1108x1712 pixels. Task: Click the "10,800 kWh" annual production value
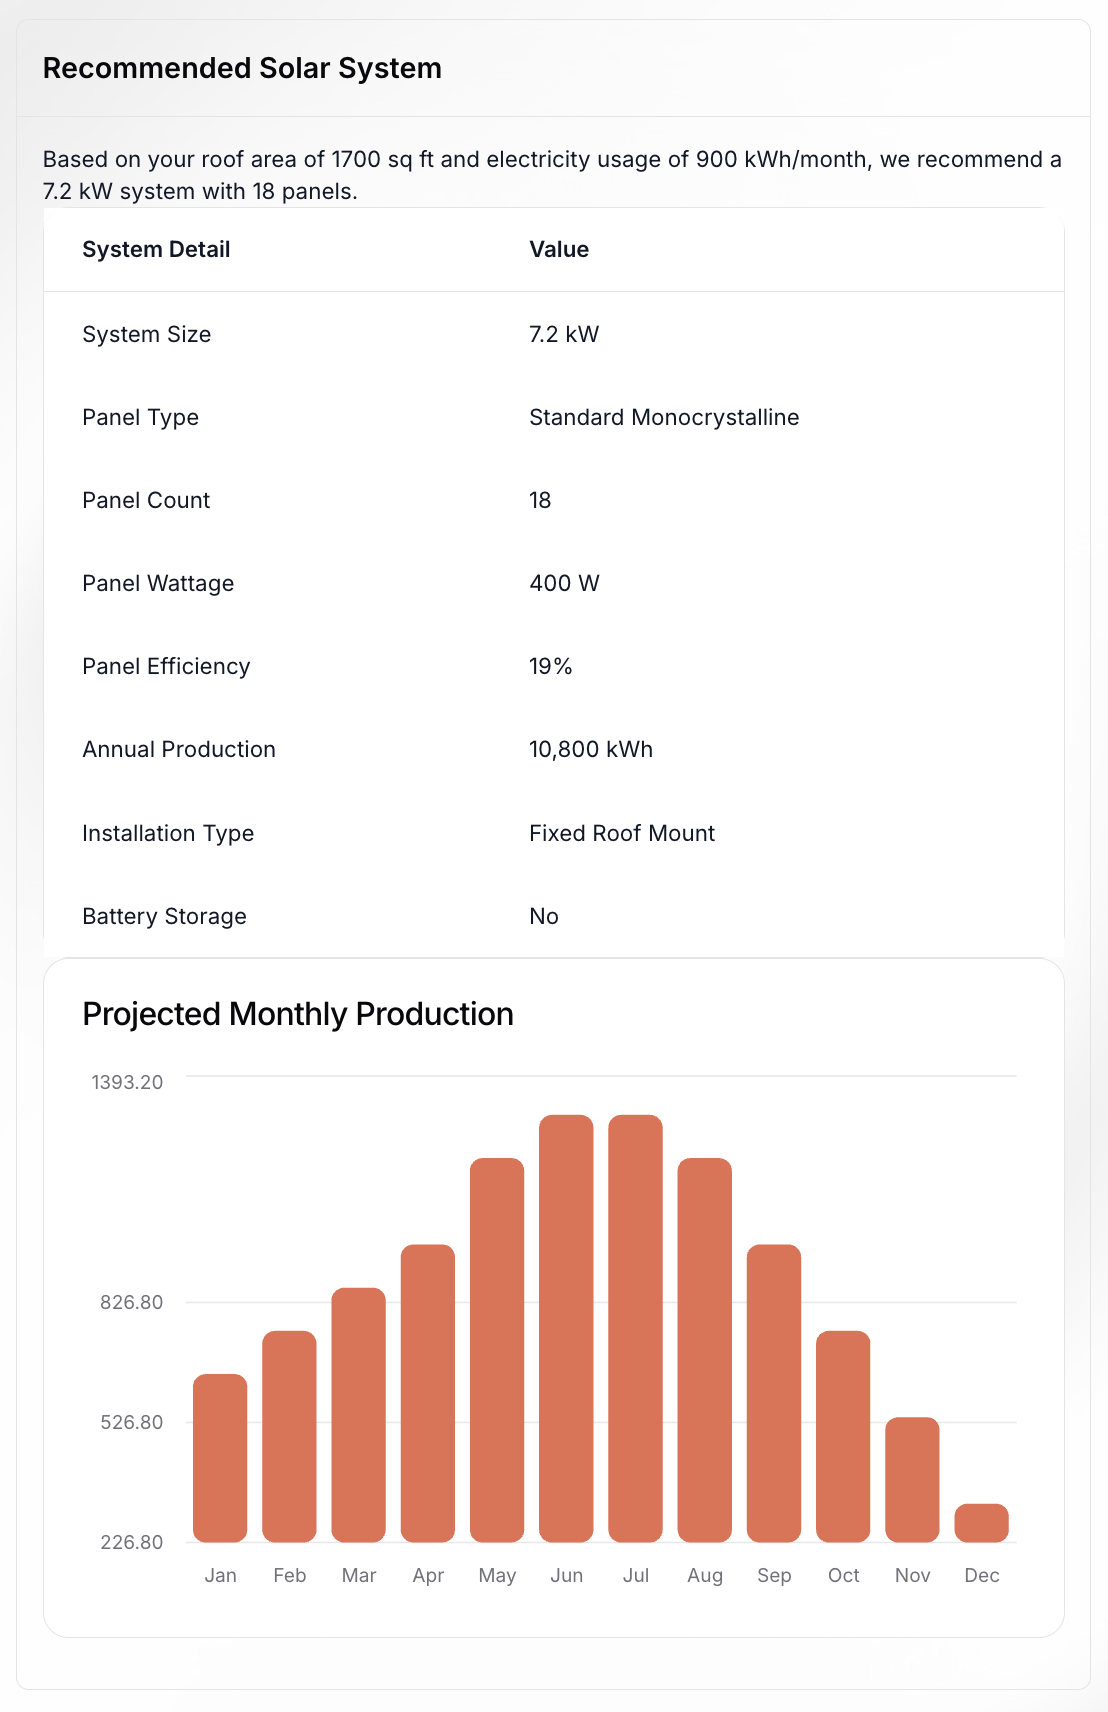pos(591,750)
